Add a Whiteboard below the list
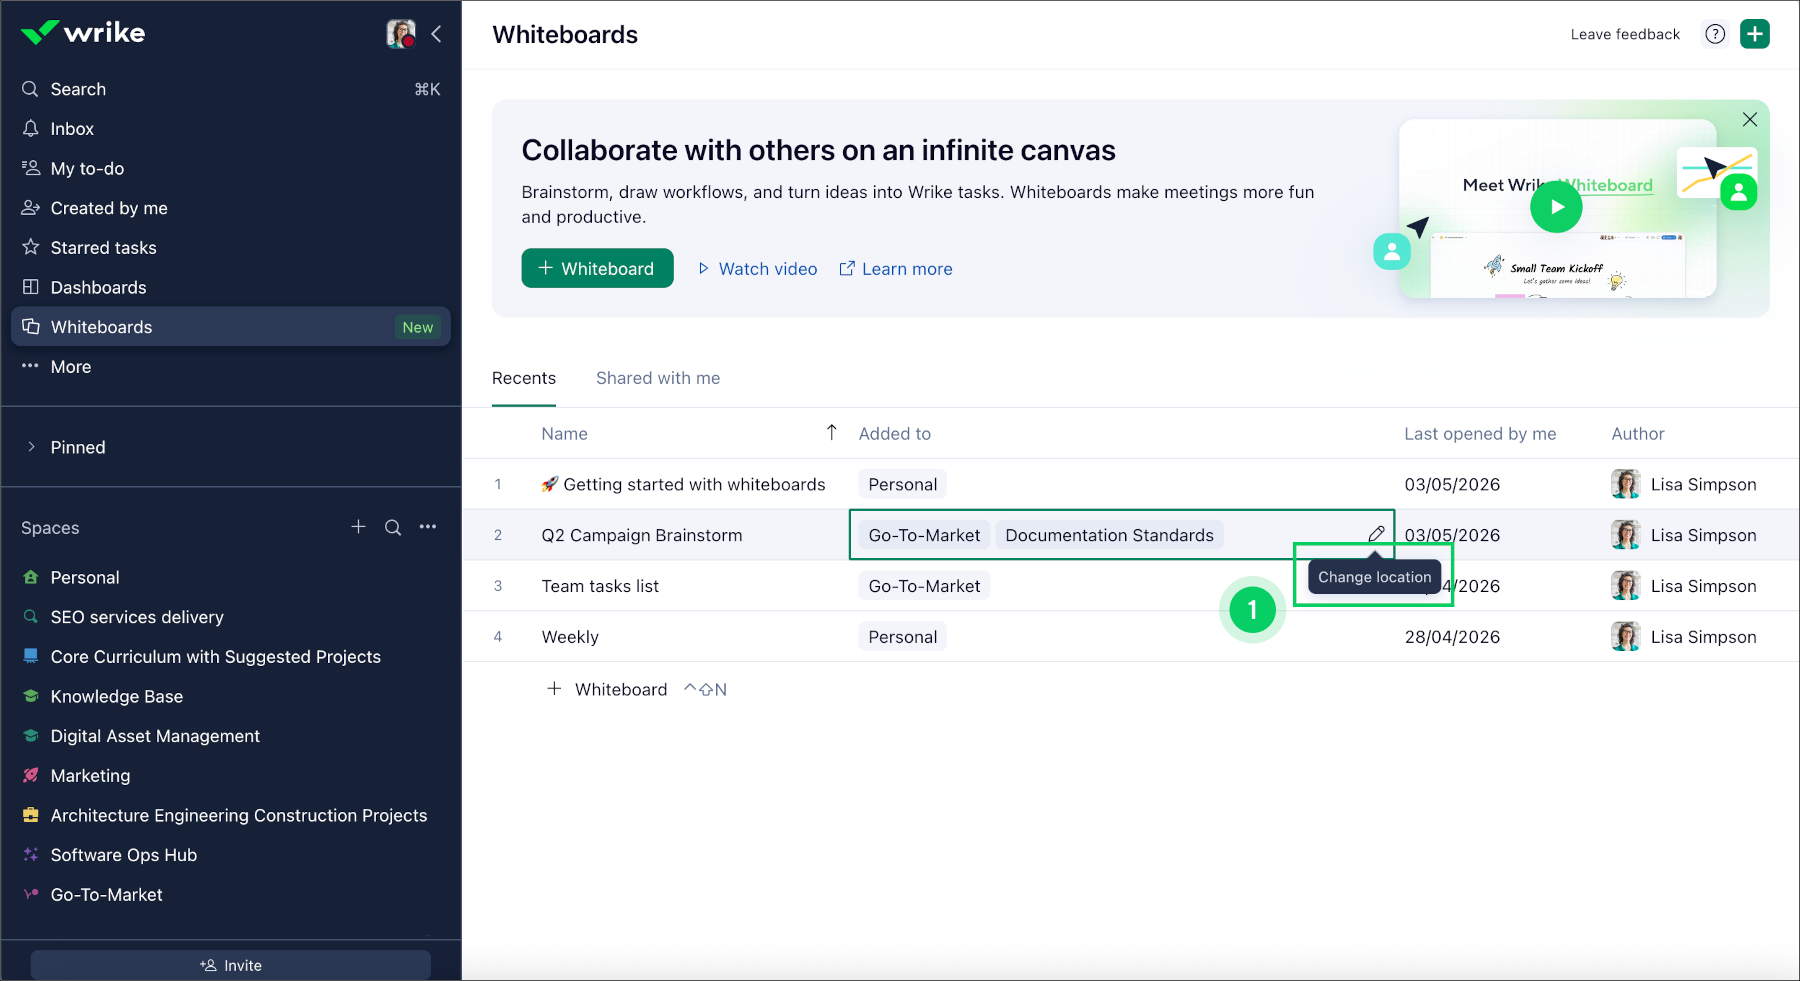The width and height of the screenshot is (1800, 981). tap(607, 689)
